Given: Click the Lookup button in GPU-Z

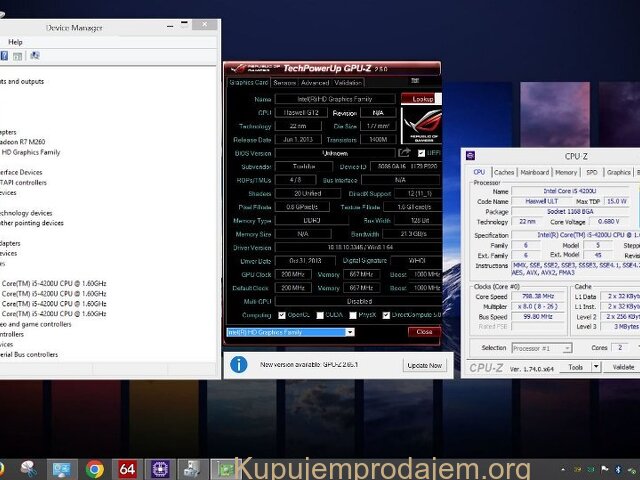Looking at the screenshot, I should pos(421,99).
